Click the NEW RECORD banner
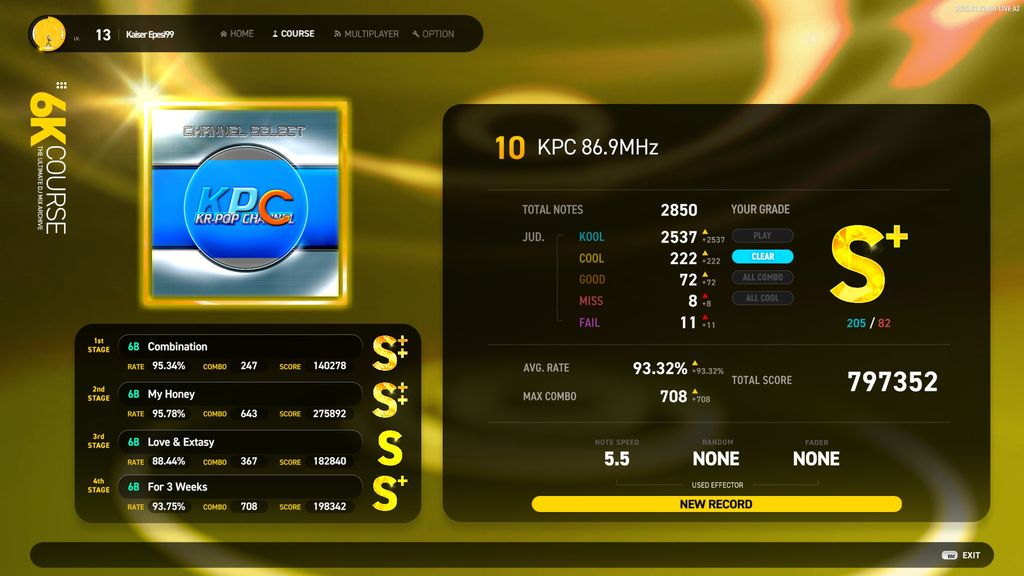Viewport: 1024px width, 576px height. tap(716, 504)
